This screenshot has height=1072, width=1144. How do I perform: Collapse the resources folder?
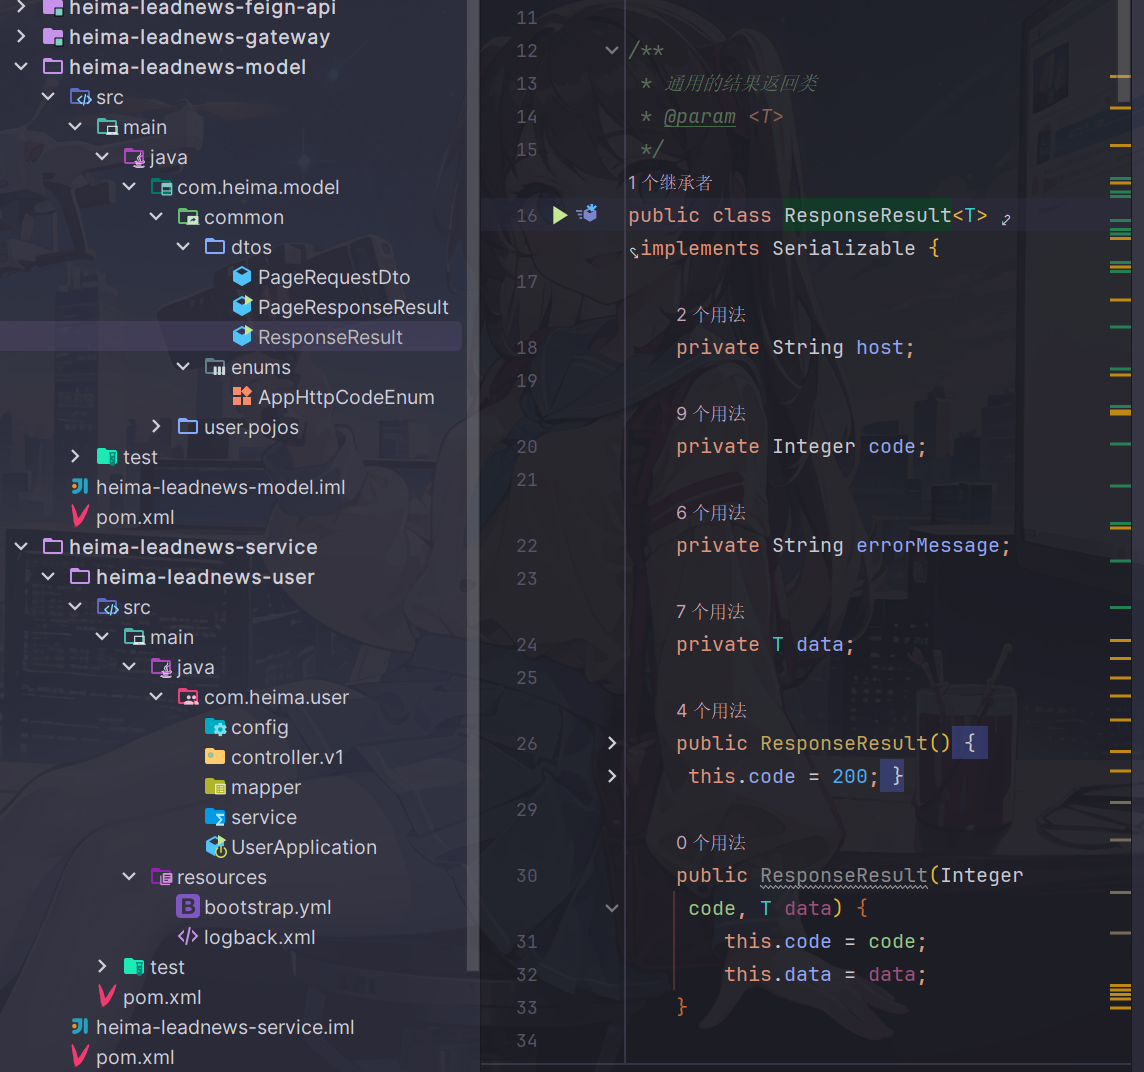click(x=129, y=876)
